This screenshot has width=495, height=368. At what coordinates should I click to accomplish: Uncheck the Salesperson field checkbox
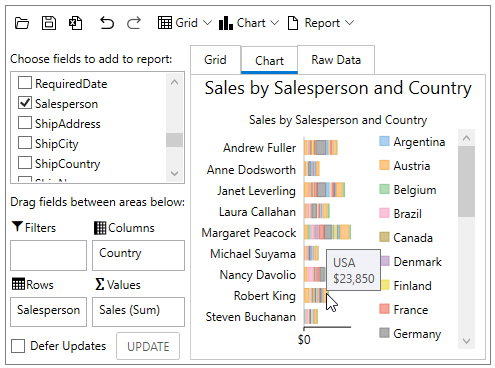25,103
